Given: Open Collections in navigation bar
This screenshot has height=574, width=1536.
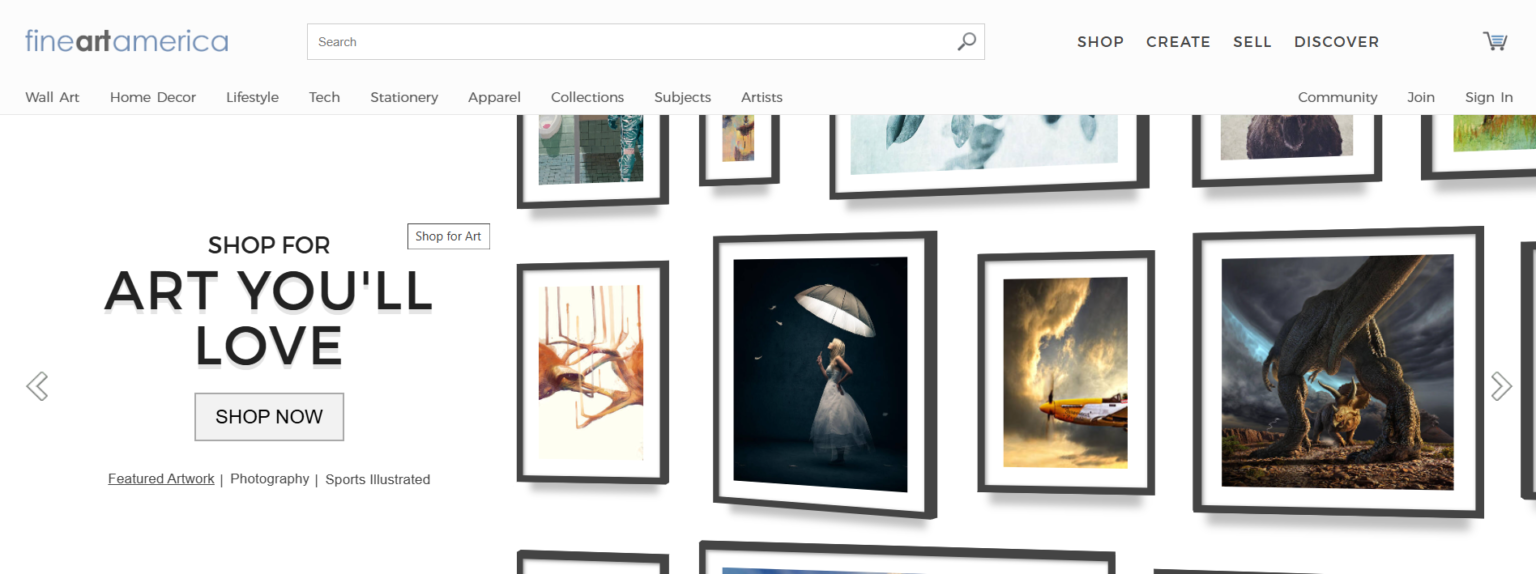Looking at the screenshot, I should [587, 97].
